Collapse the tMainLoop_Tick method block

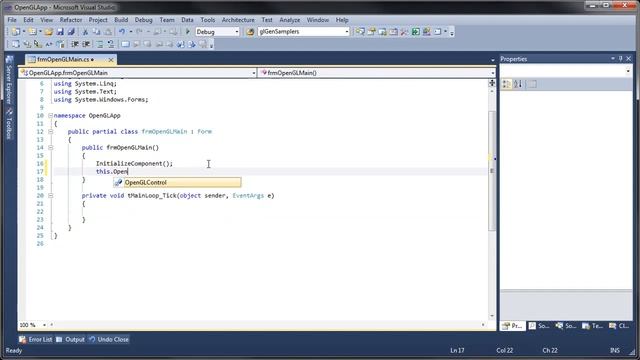(x=50, y=196)
